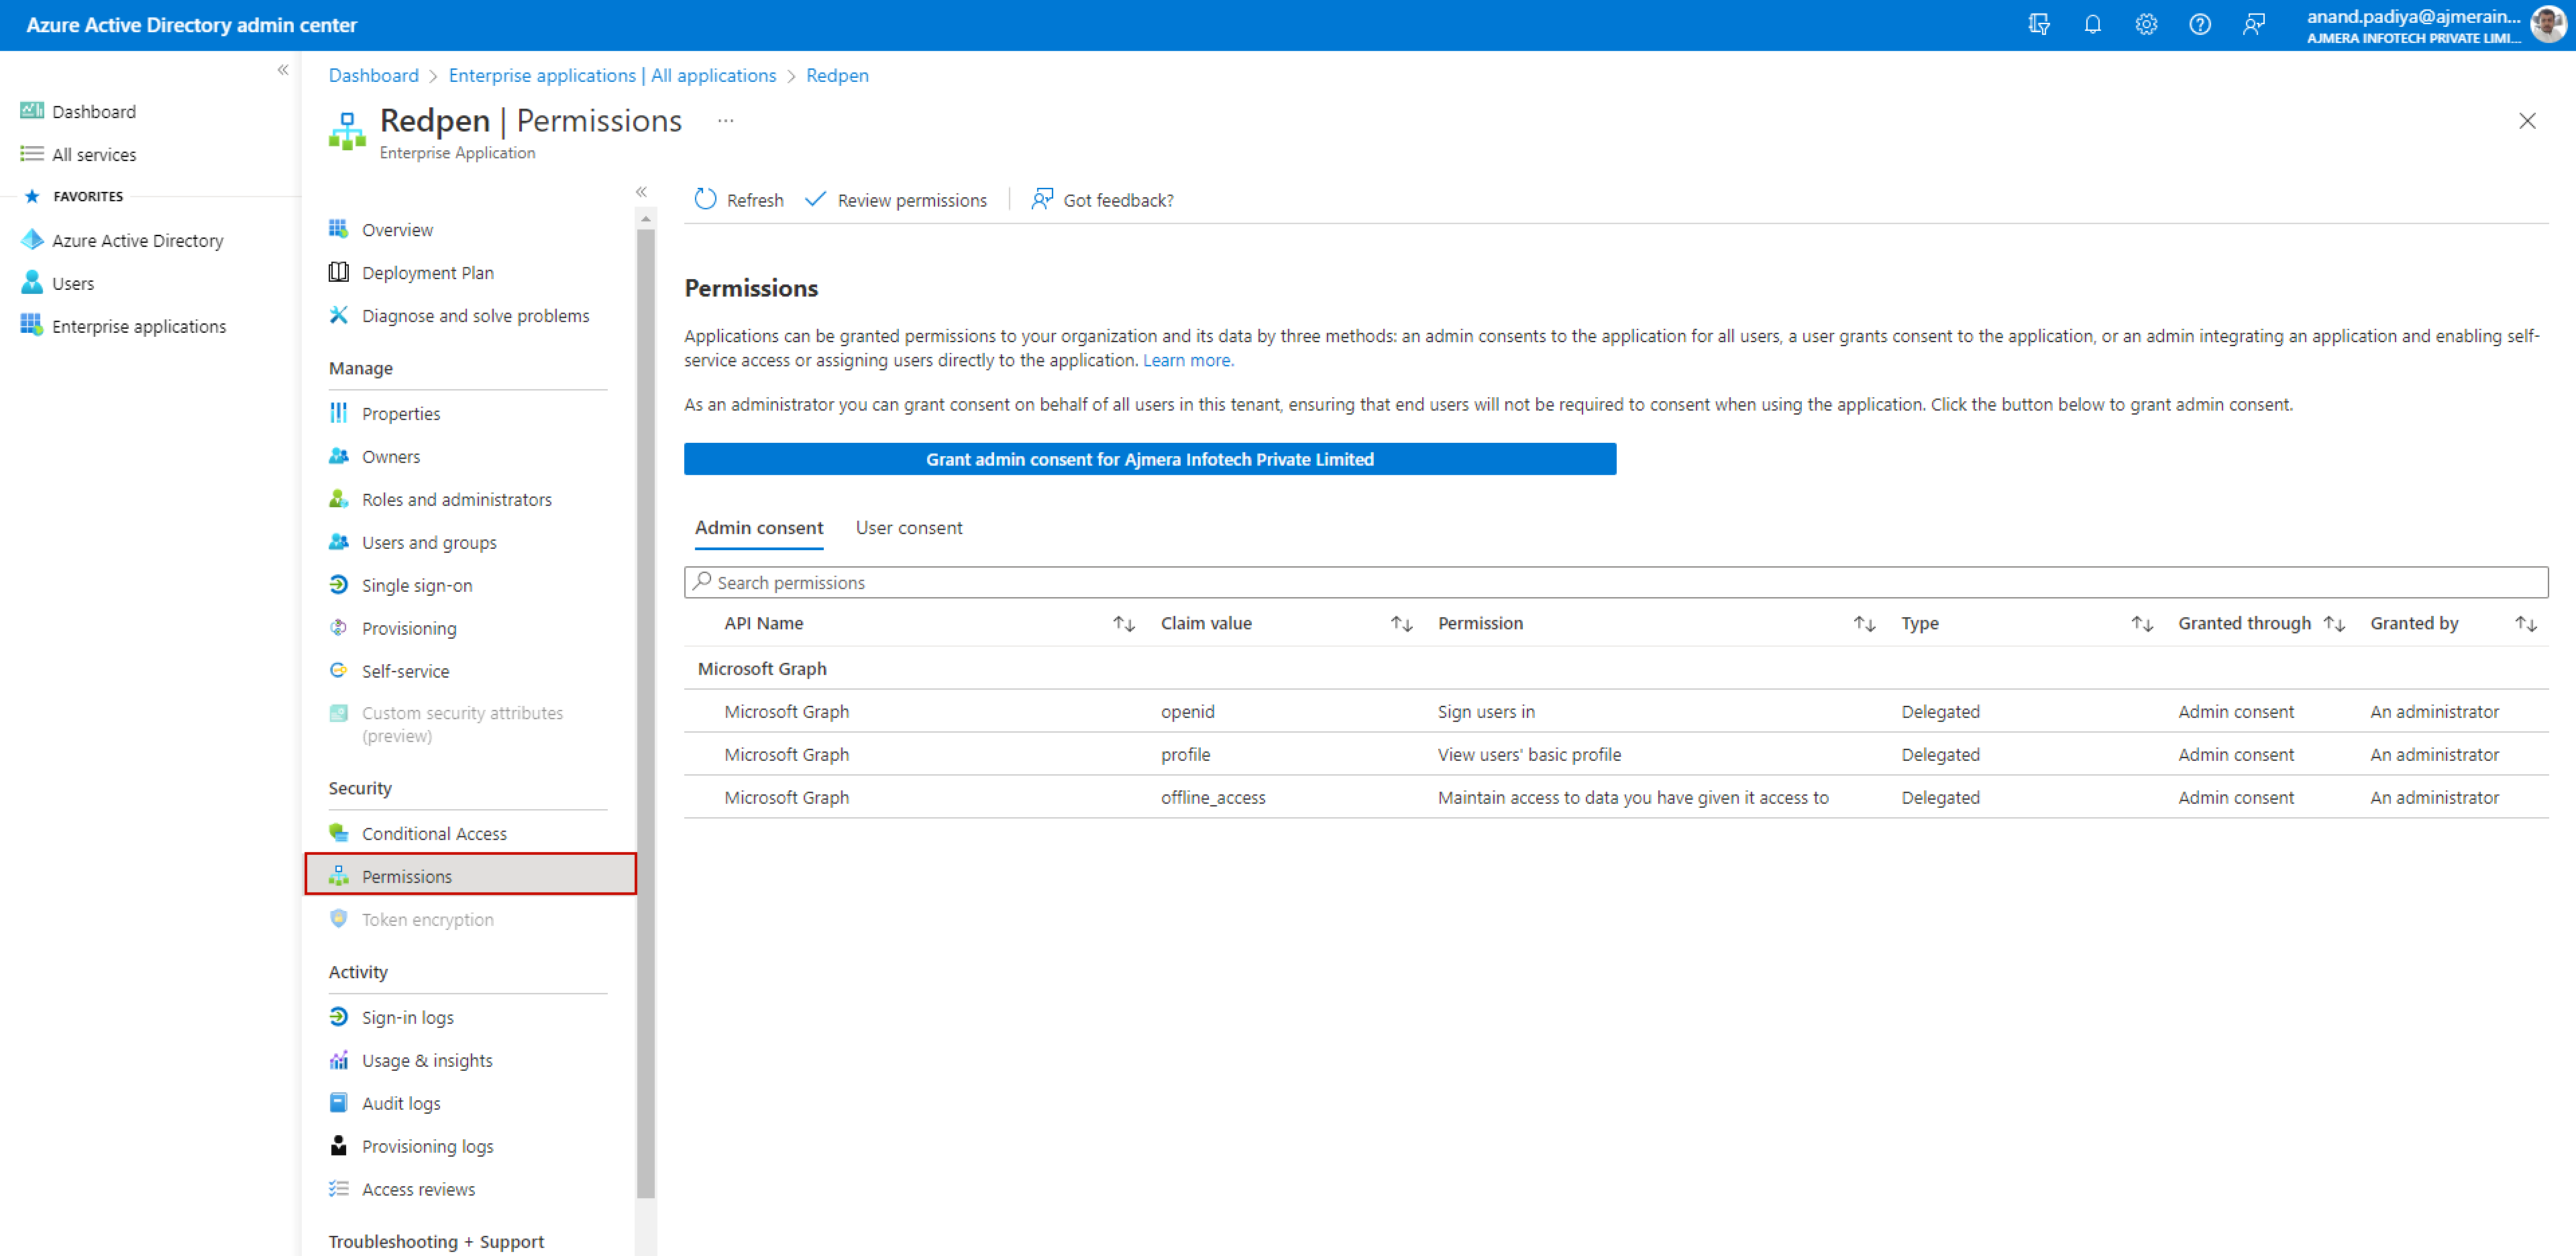The height and width of the screenshot is (1256, 2576).
Task: Click the Refresh icon in the toolbar
Action: click(705, 200)
